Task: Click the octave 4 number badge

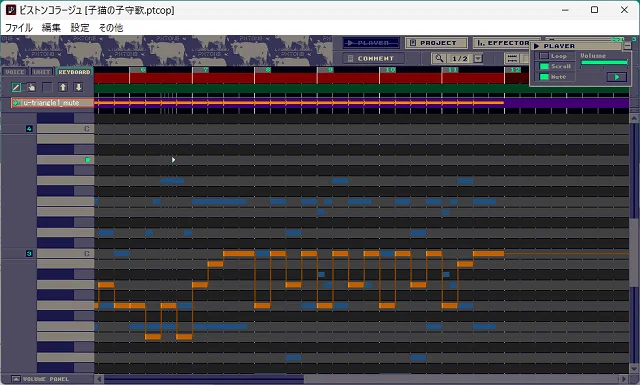Action: [x=29, y=129]
